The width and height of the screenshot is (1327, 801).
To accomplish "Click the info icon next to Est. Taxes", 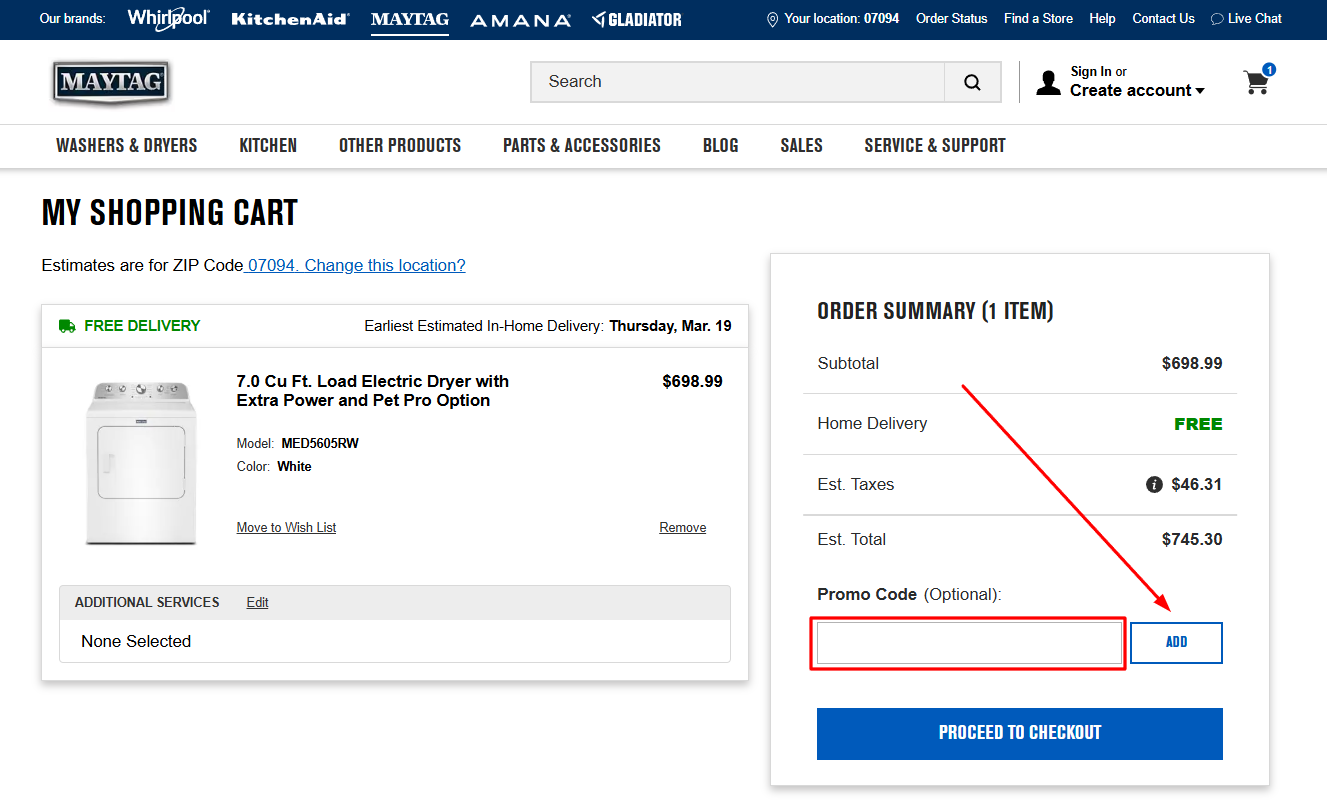I will tap(1155, 484).
